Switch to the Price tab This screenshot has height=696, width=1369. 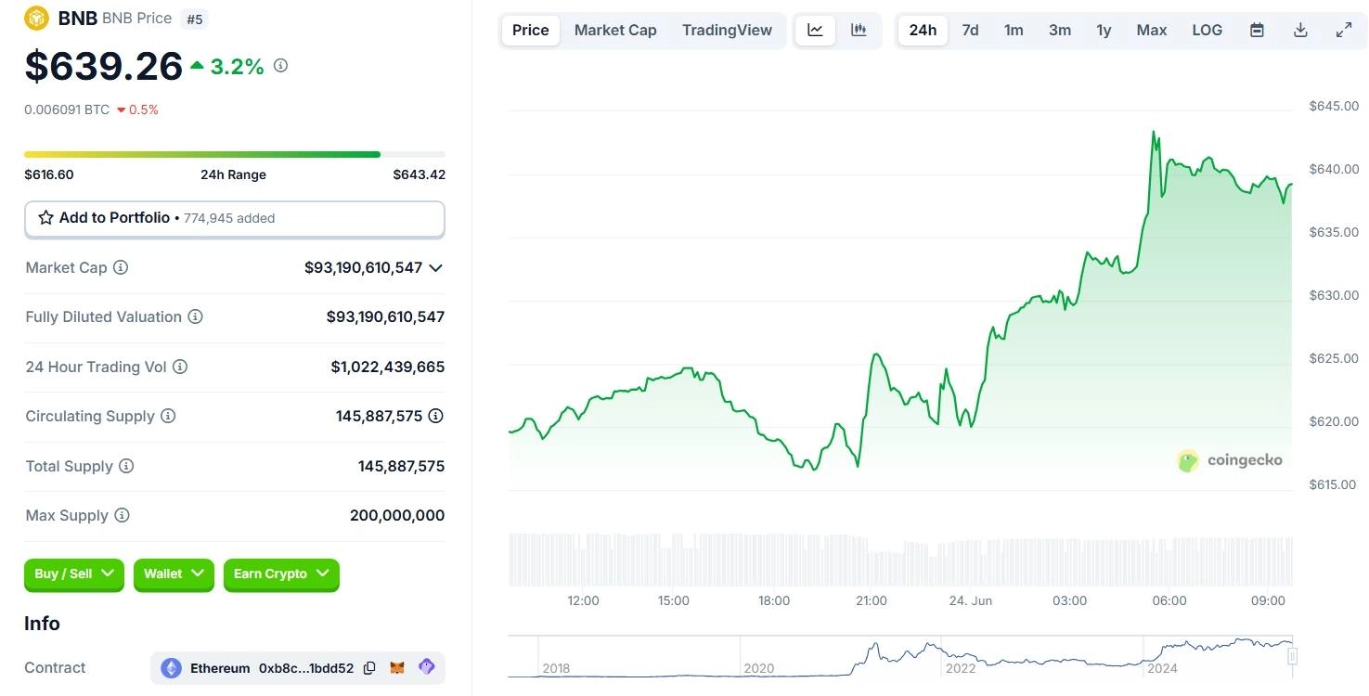click(531, 30)
